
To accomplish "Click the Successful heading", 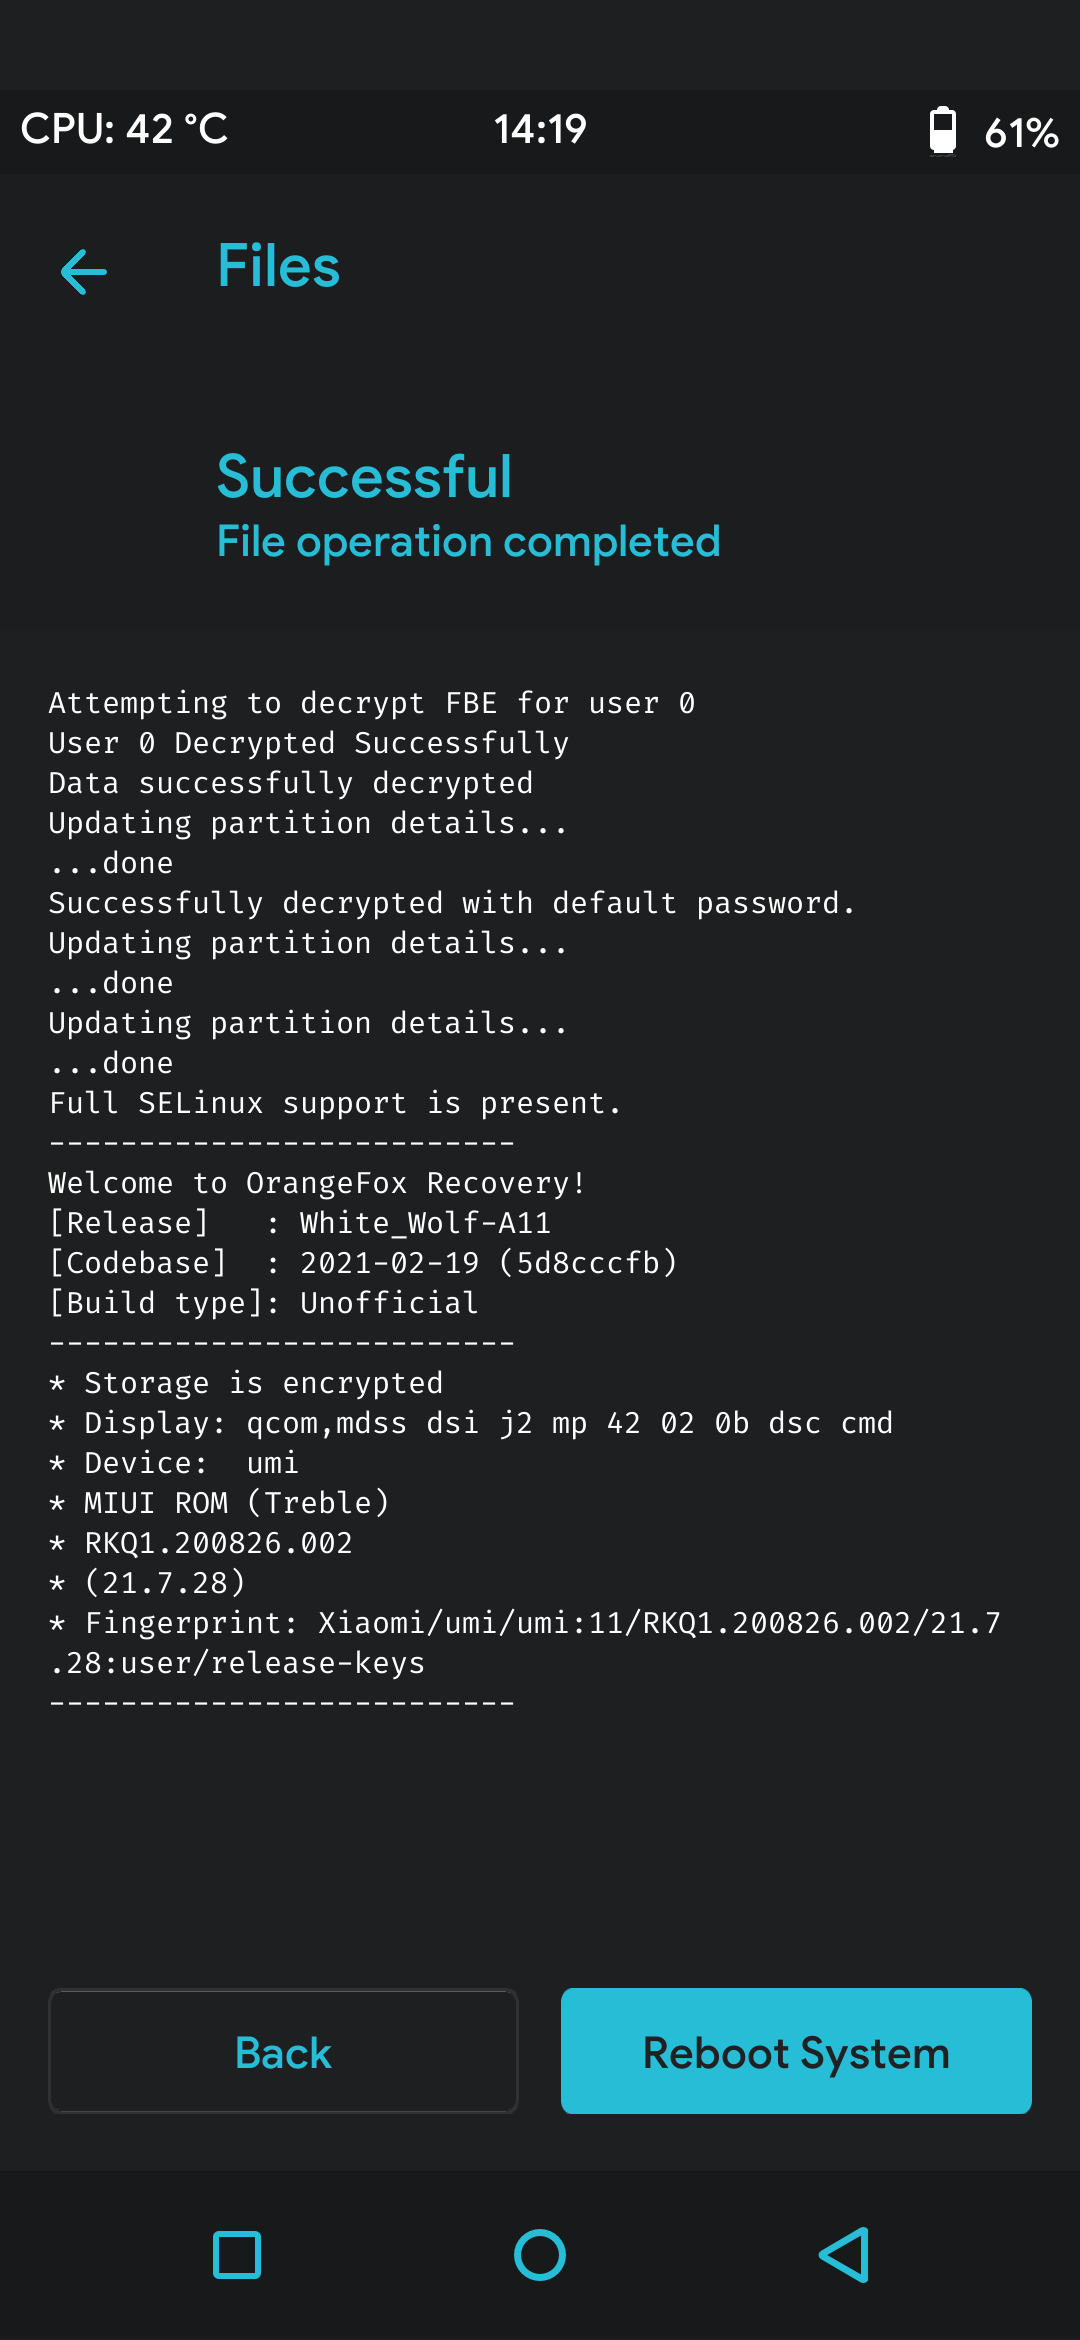I will coord(364,476).
